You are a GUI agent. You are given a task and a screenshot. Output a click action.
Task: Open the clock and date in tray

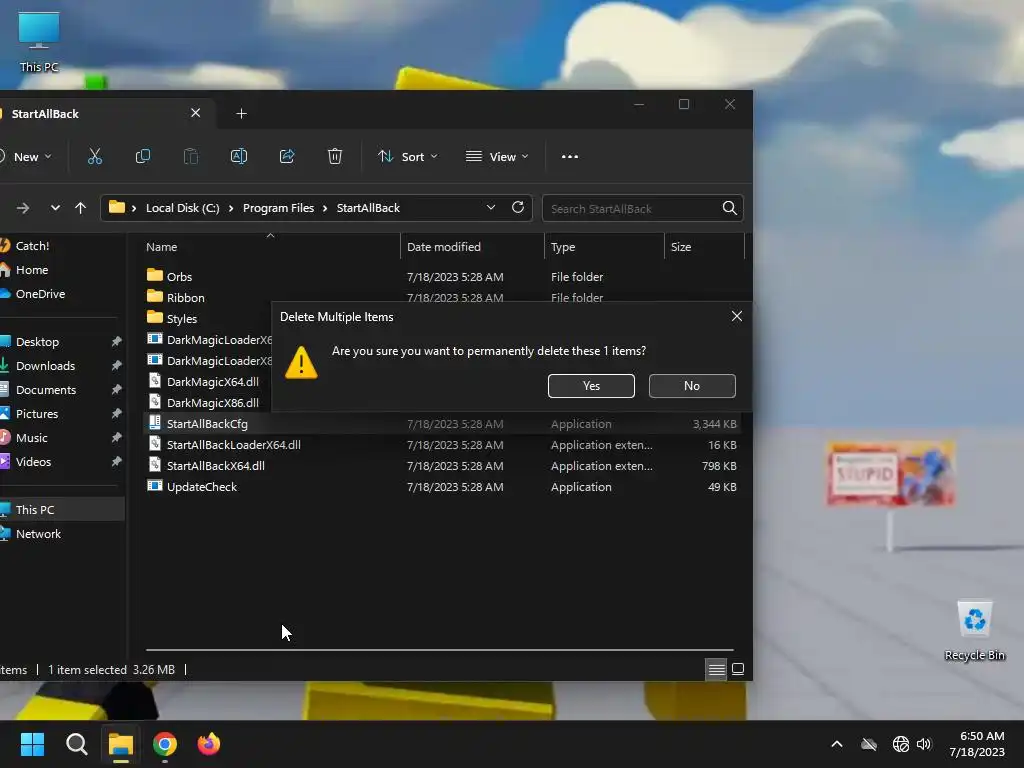pyautogui.click(x=976, y=744)
